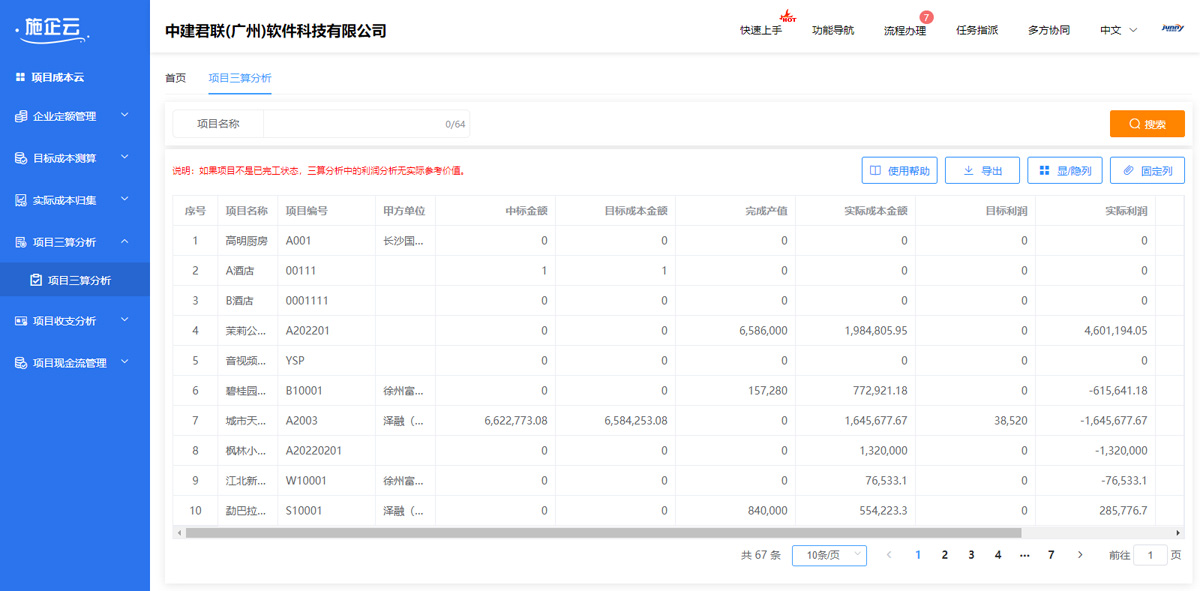Click the download icon in 导出
The height and width of the screenshot is (591, 1200).
tap(968, 171)
